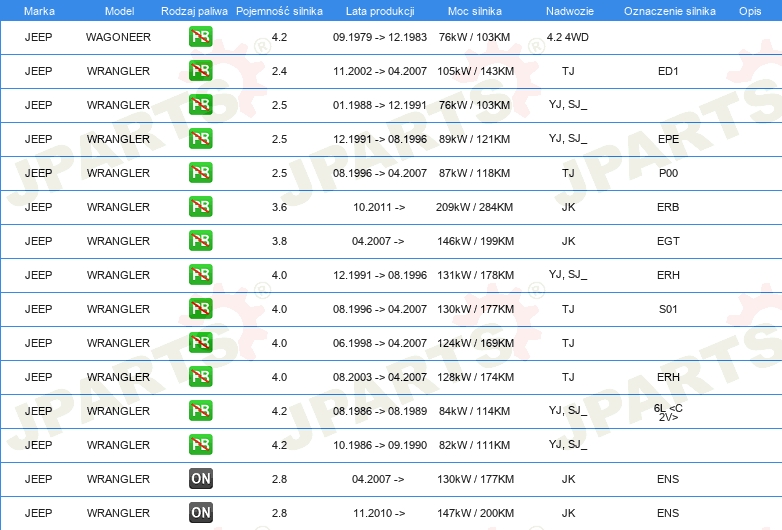Screen dimensions: 782x530
Task: Click the Model column header
Action: click(119, 11)
